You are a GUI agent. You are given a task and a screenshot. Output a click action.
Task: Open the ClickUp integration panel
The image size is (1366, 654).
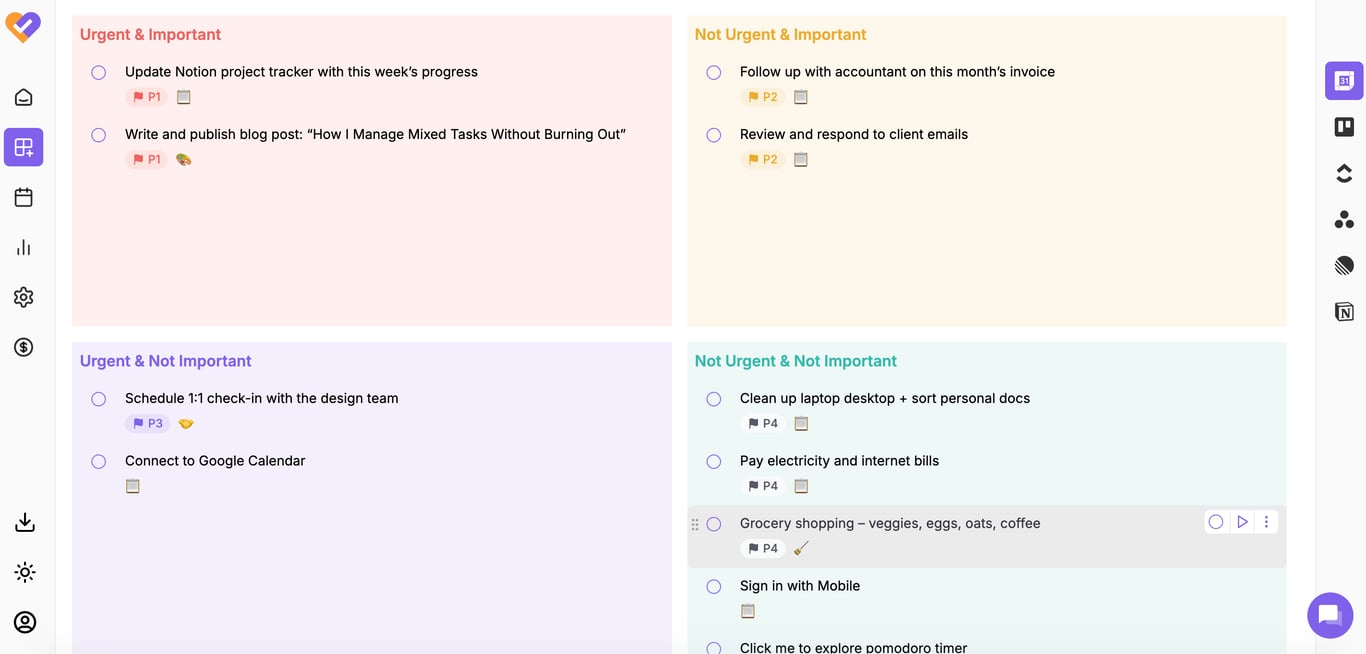tap(1344, 172)
